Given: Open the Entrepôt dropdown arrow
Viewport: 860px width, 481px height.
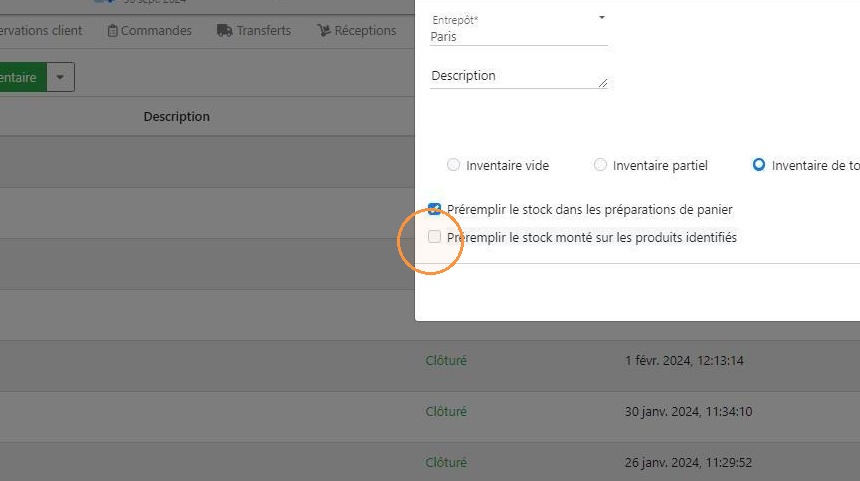Looking at the screenshot, I should [x=602, y=18].
